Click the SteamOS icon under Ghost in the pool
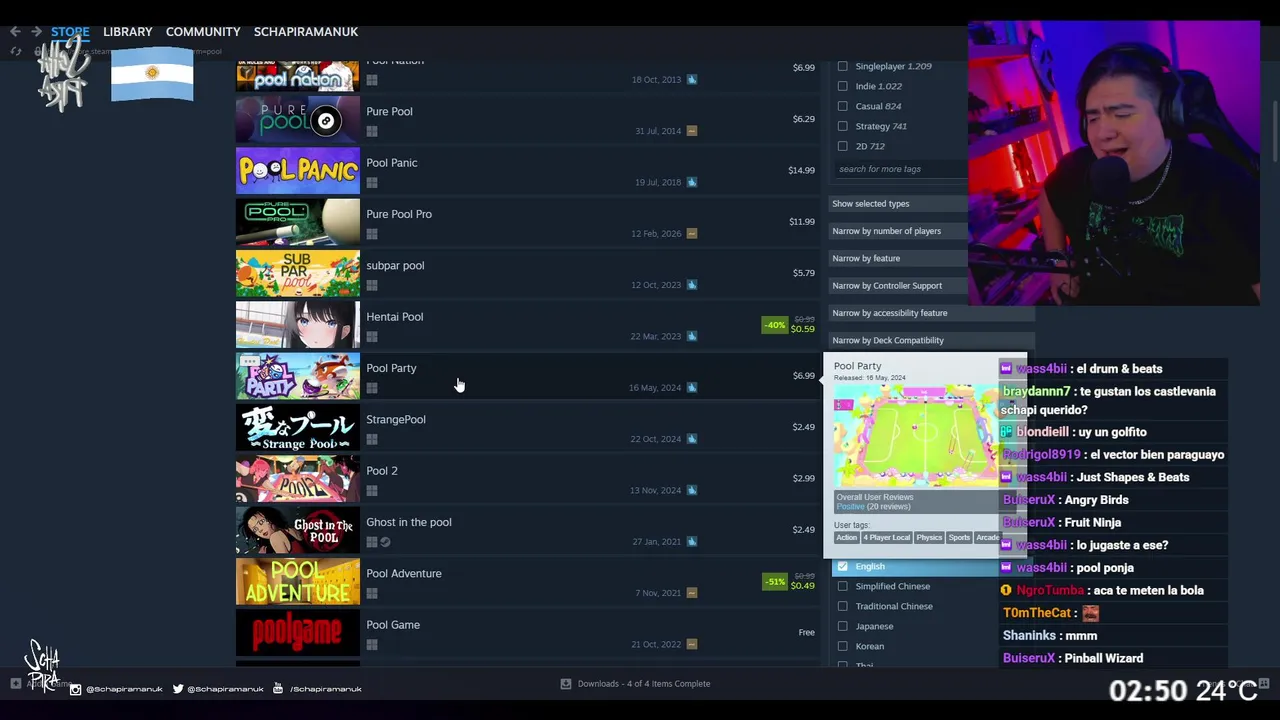This screenshot has height=720, width=1280. (x=385, y=542)
